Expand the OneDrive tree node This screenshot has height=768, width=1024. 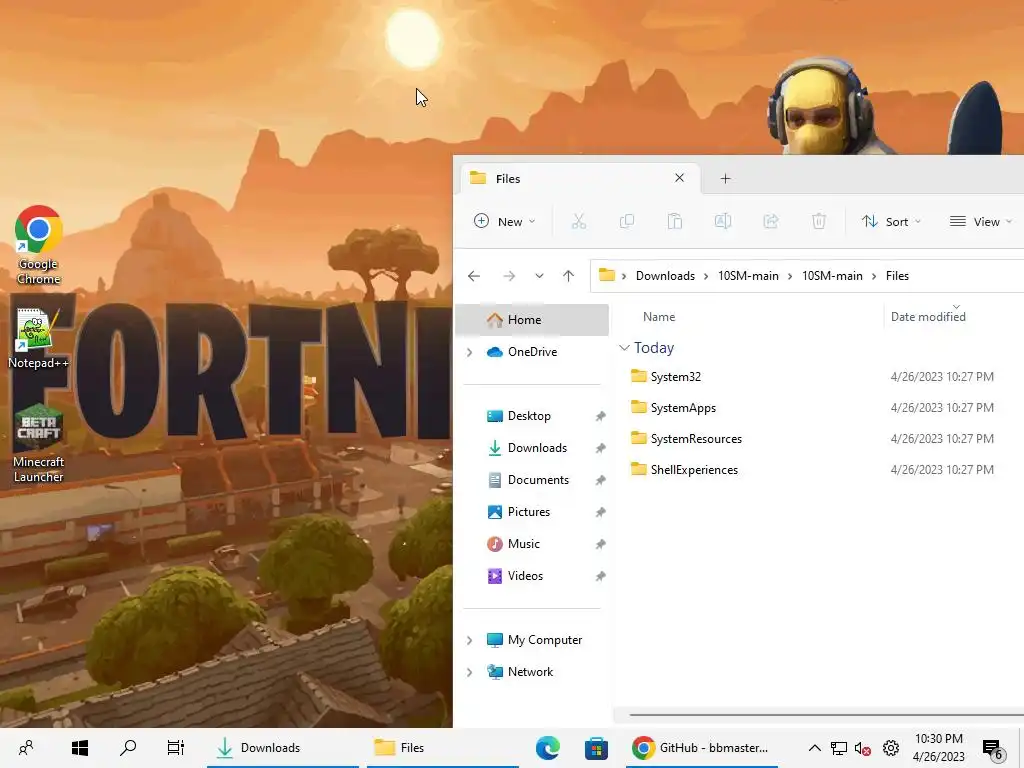[x=469, y=352]
